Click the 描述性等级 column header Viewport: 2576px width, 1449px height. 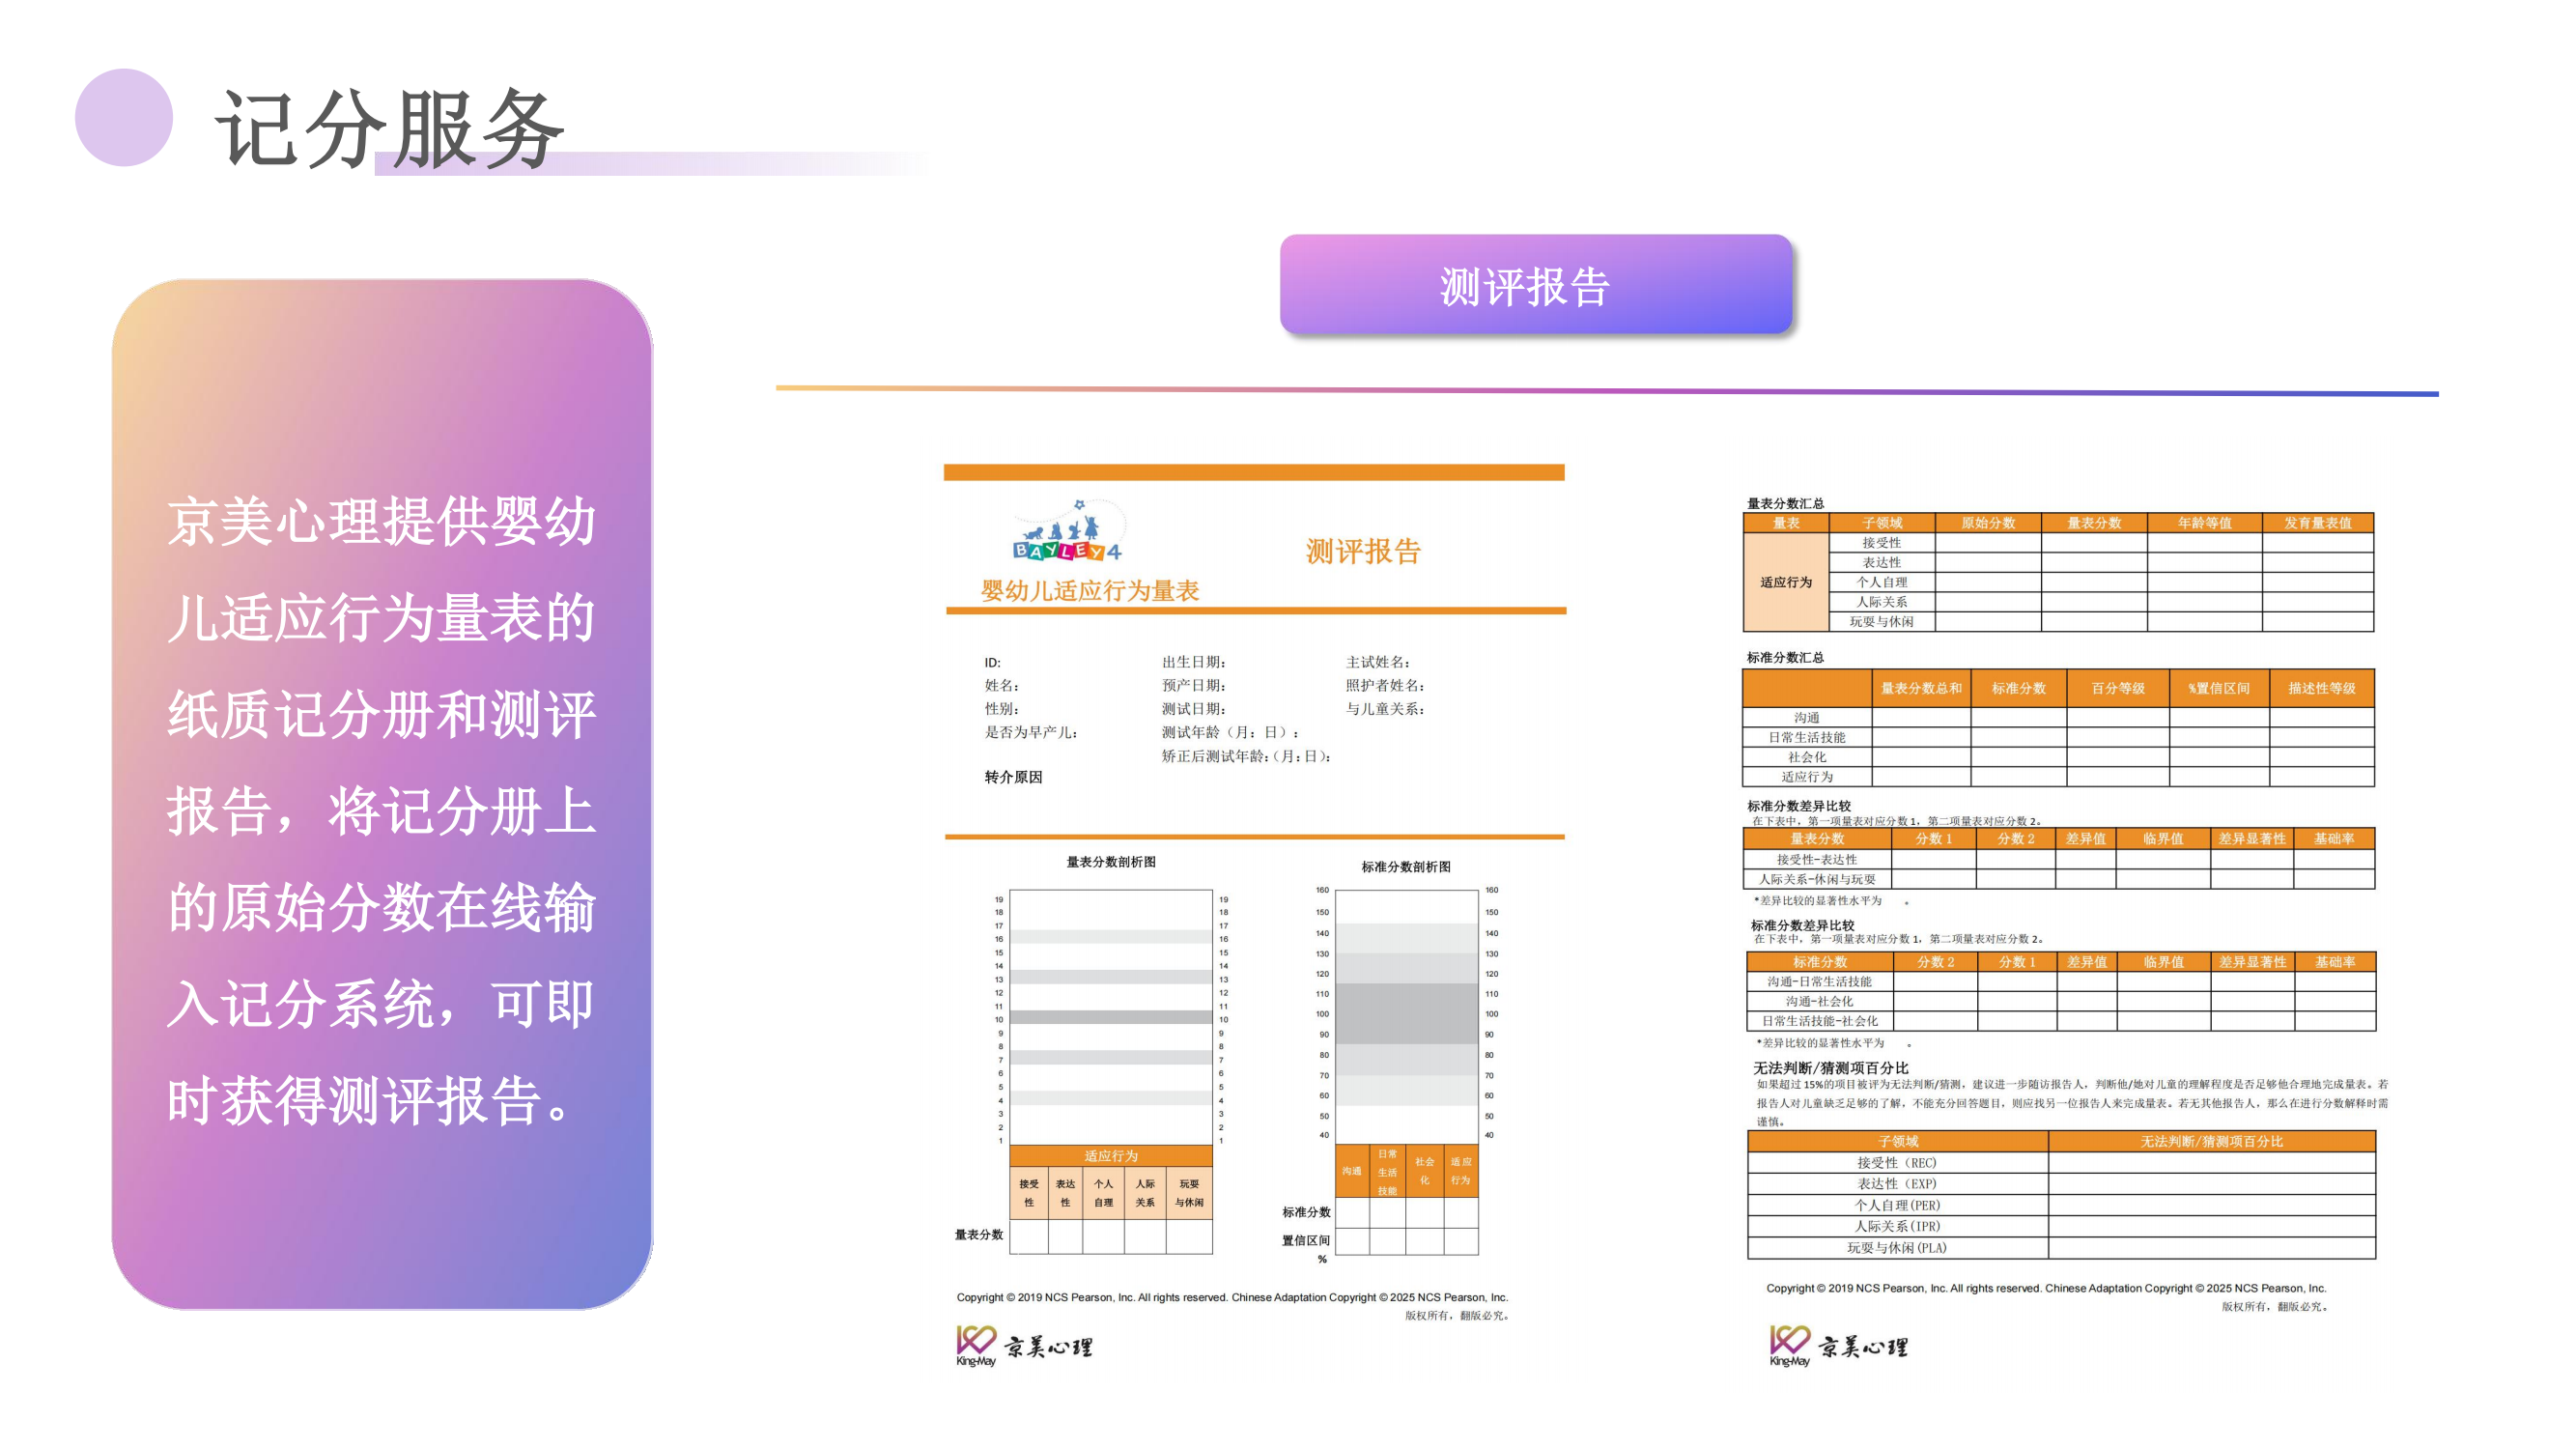[2321, 688]
